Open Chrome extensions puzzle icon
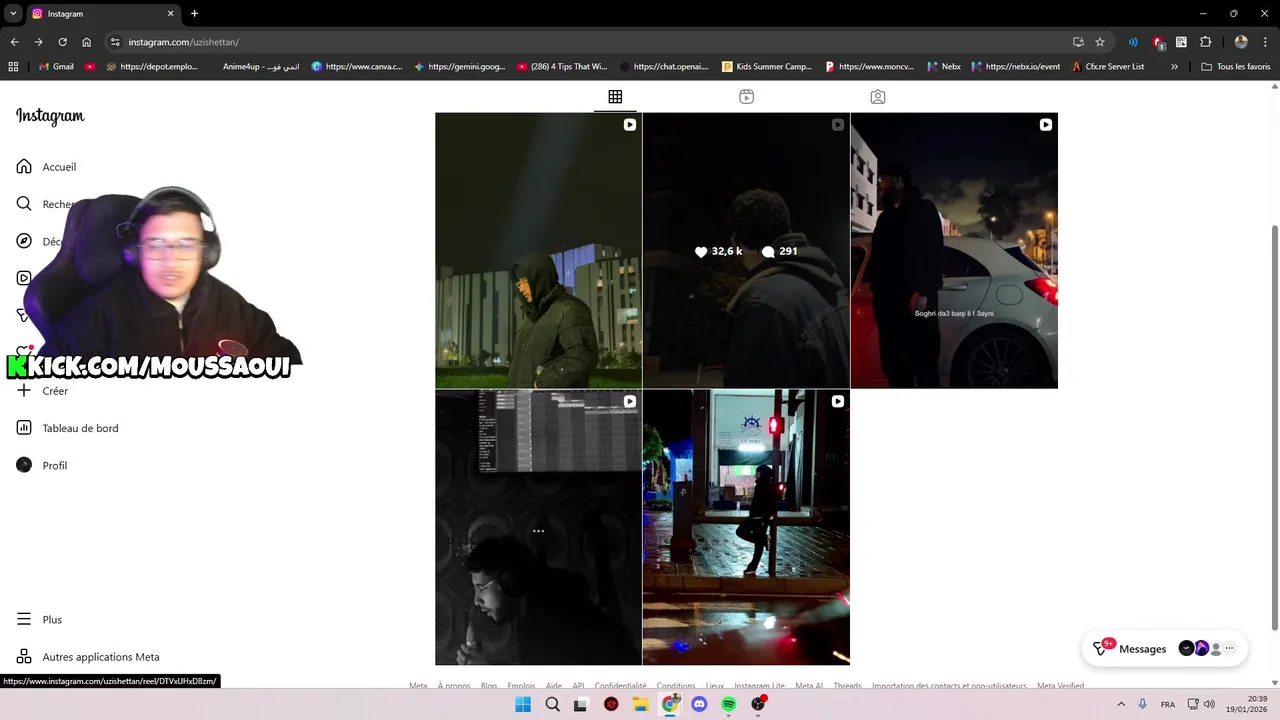This screenshot has width=1280, height=720. click(1205, 42)
